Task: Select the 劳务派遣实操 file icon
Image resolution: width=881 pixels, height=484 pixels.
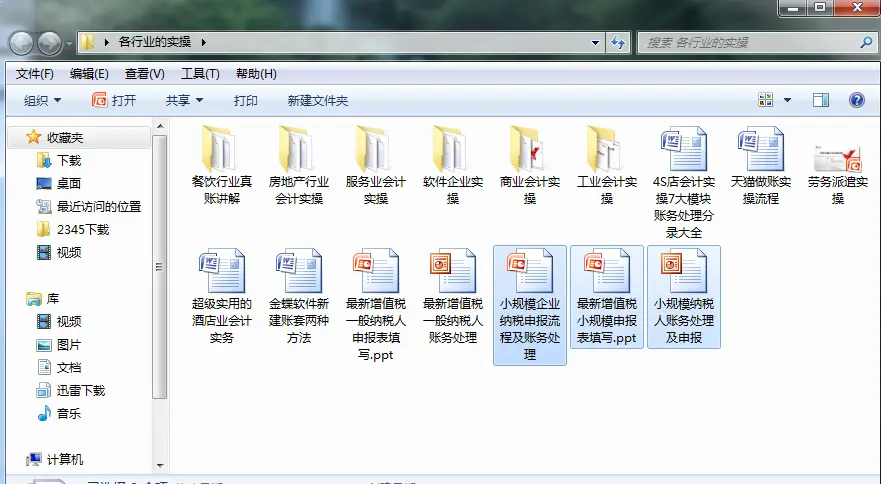Action: [x=838, y=158]
